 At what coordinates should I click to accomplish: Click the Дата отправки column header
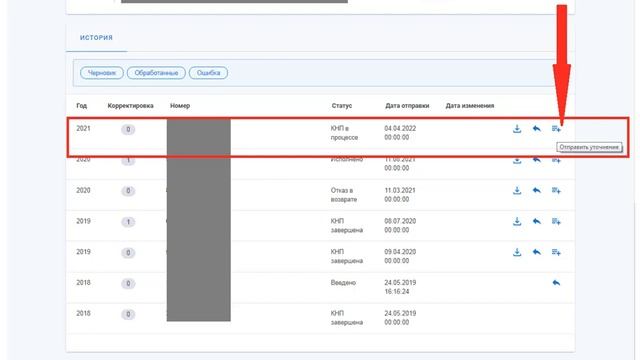(407, 106)
